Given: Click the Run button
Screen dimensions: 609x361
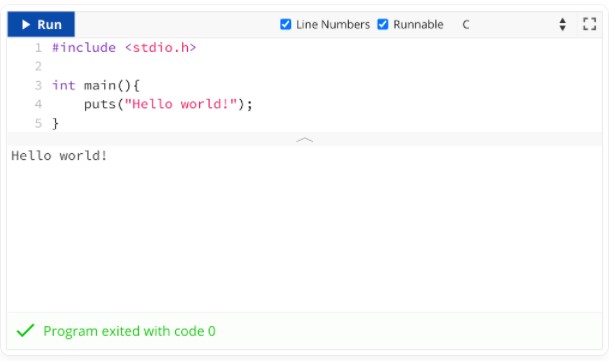Looking at the screenshot, I should tap(41, 24).
